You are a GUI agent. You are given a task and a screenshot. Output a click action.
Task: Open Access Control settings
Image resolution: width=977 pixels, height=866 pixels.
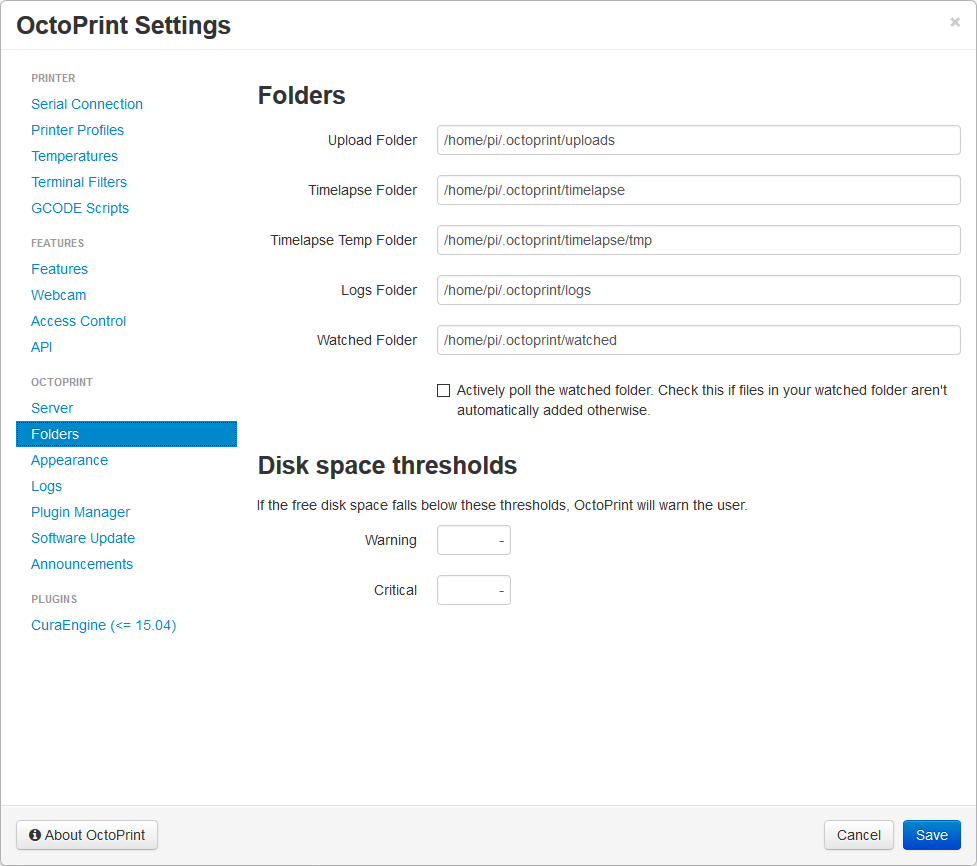pyautogui.click(x=79, y=321)
